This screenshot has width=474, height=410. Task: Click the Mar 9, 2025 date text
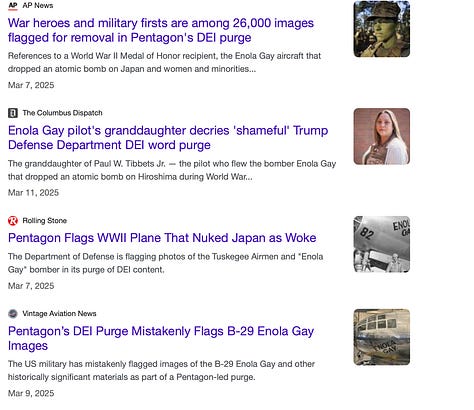(x=31, y=393)
